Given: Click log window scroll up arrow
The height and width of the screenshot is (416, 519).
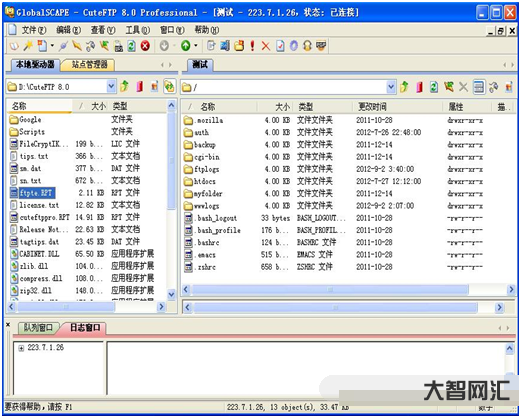Looking at the screenshot, I should (510, 349).
